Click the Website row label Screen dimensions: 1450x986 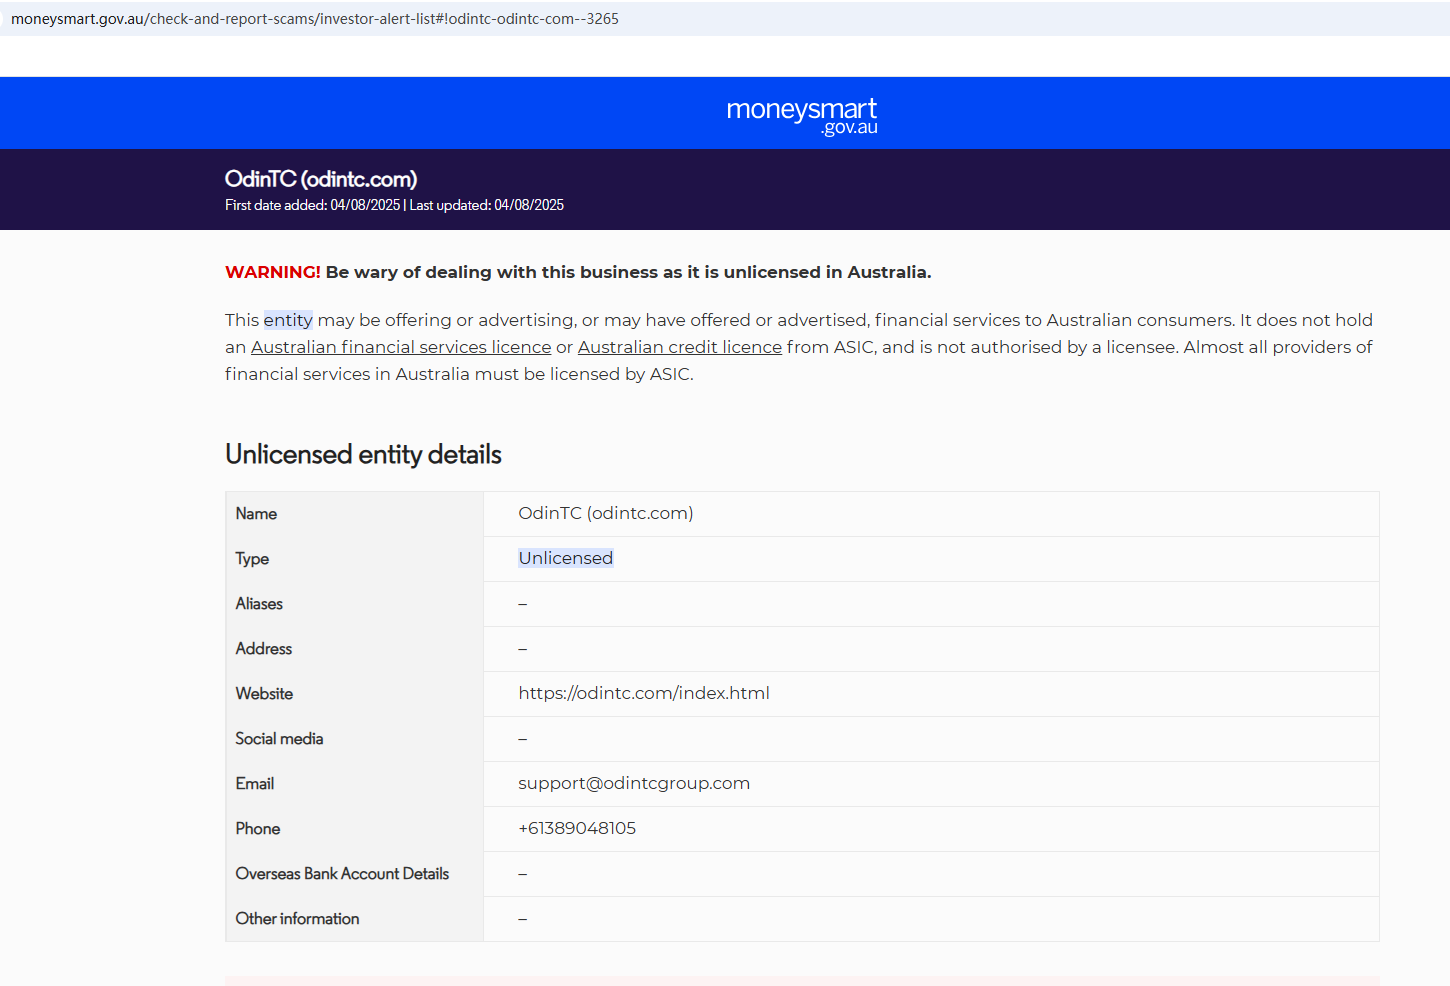(x=264, y=694)
